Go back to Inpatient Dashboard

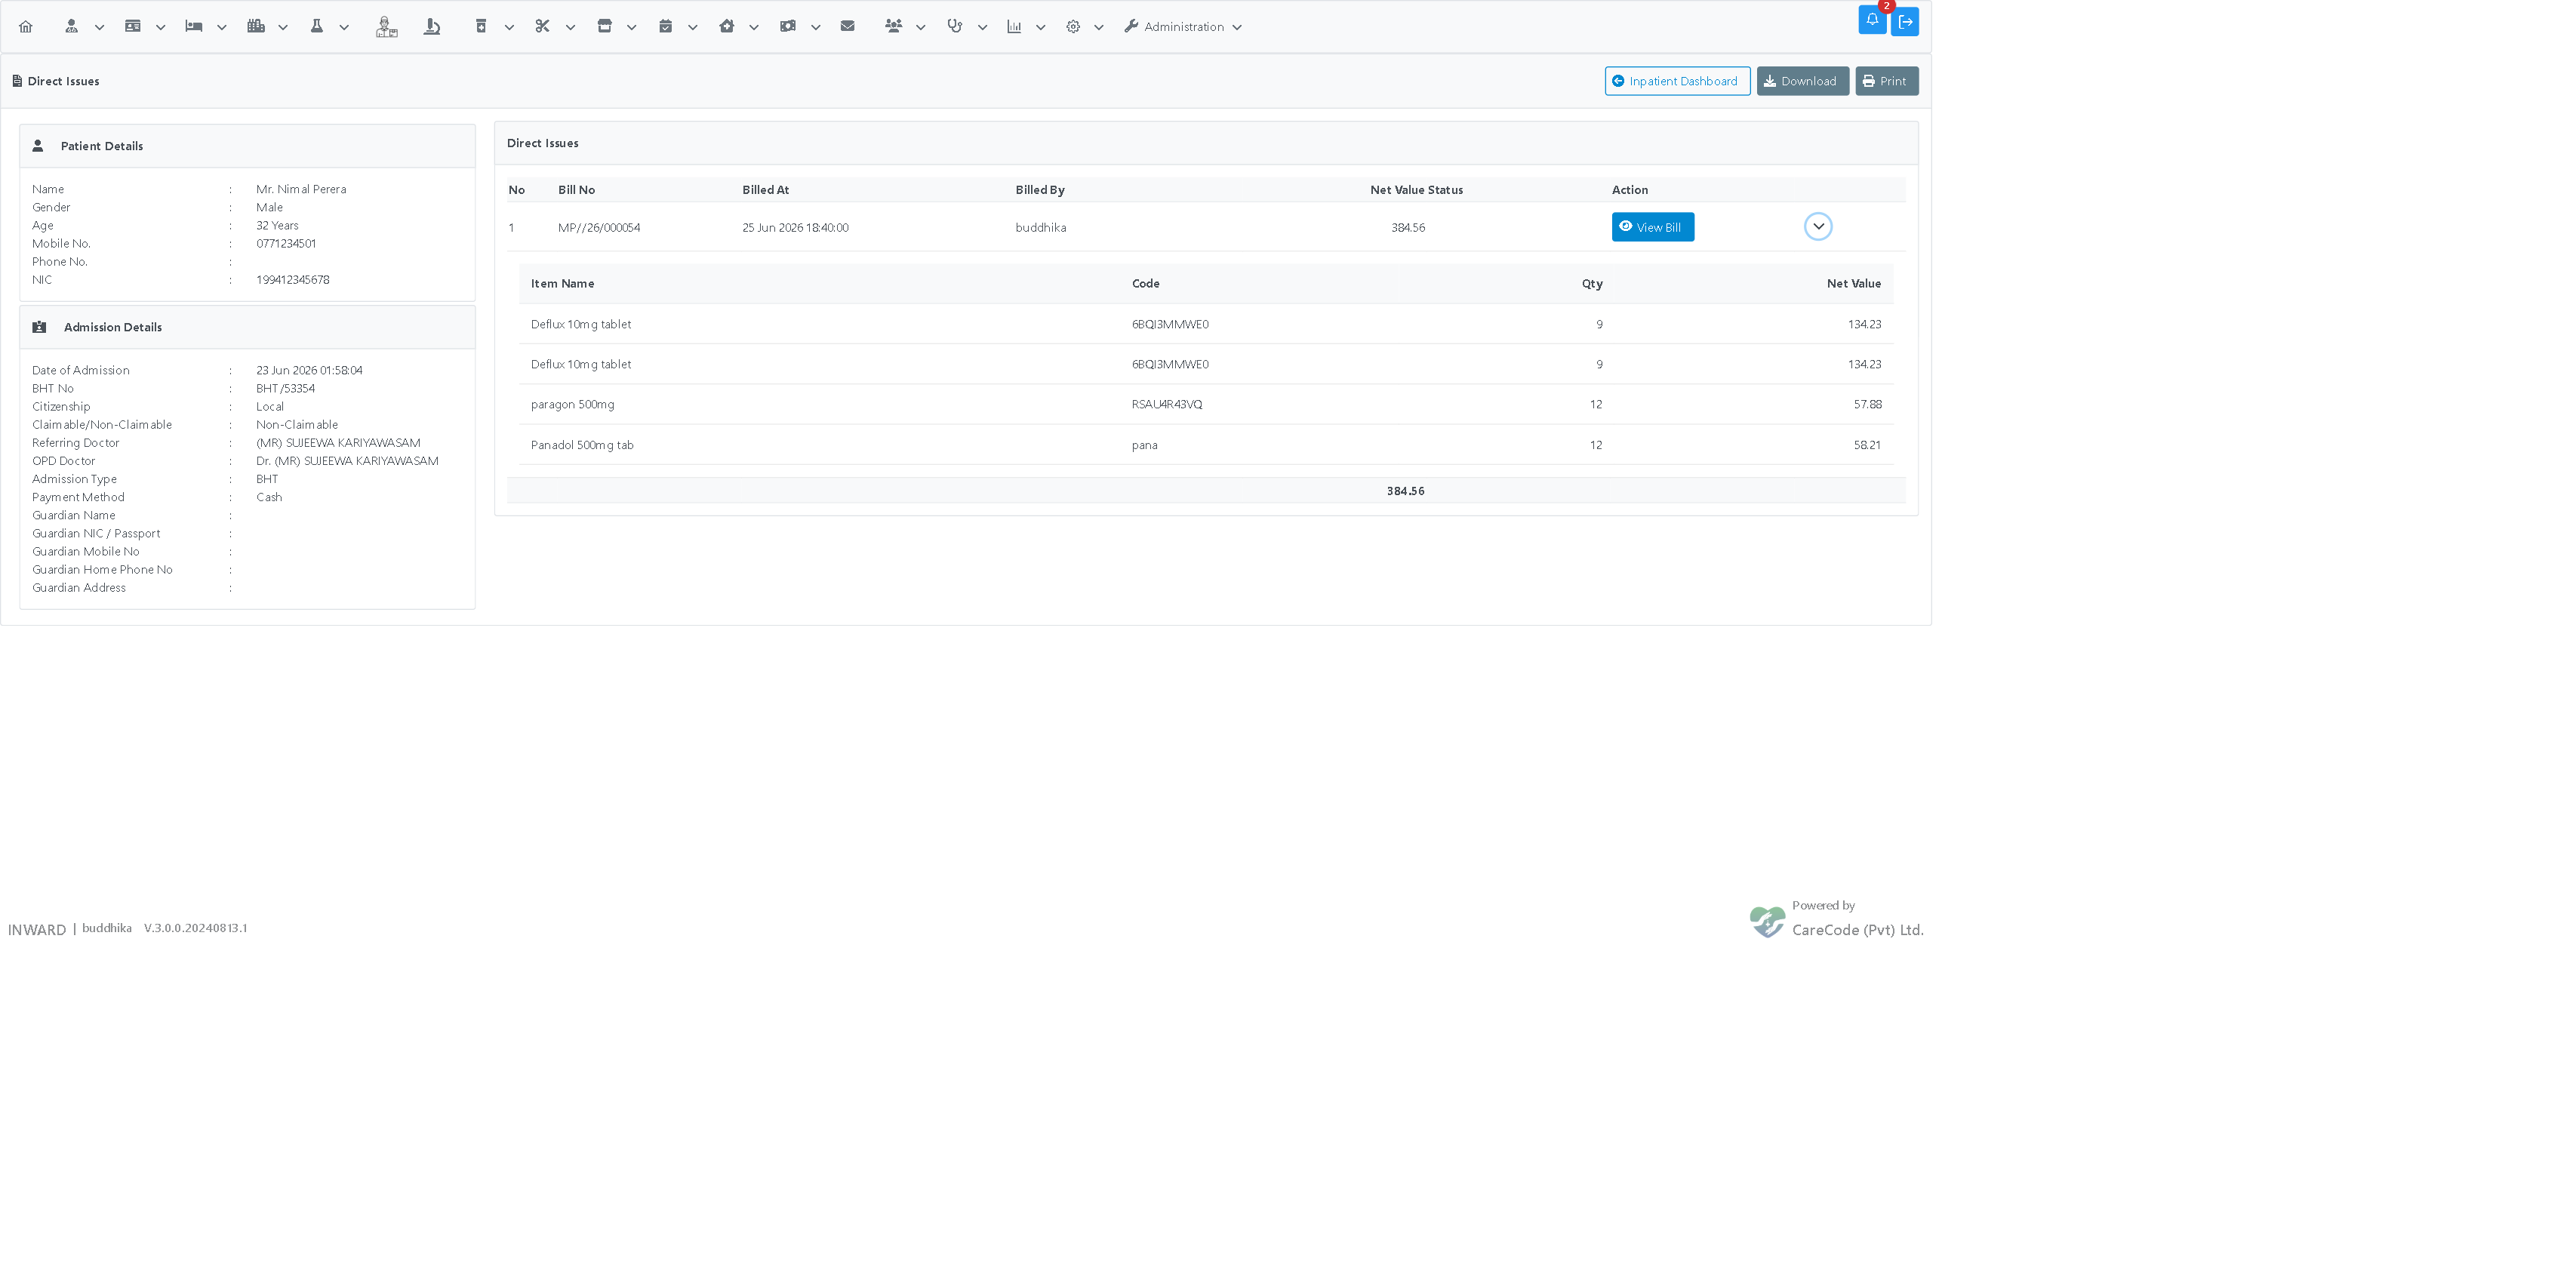pos(1677,81)
